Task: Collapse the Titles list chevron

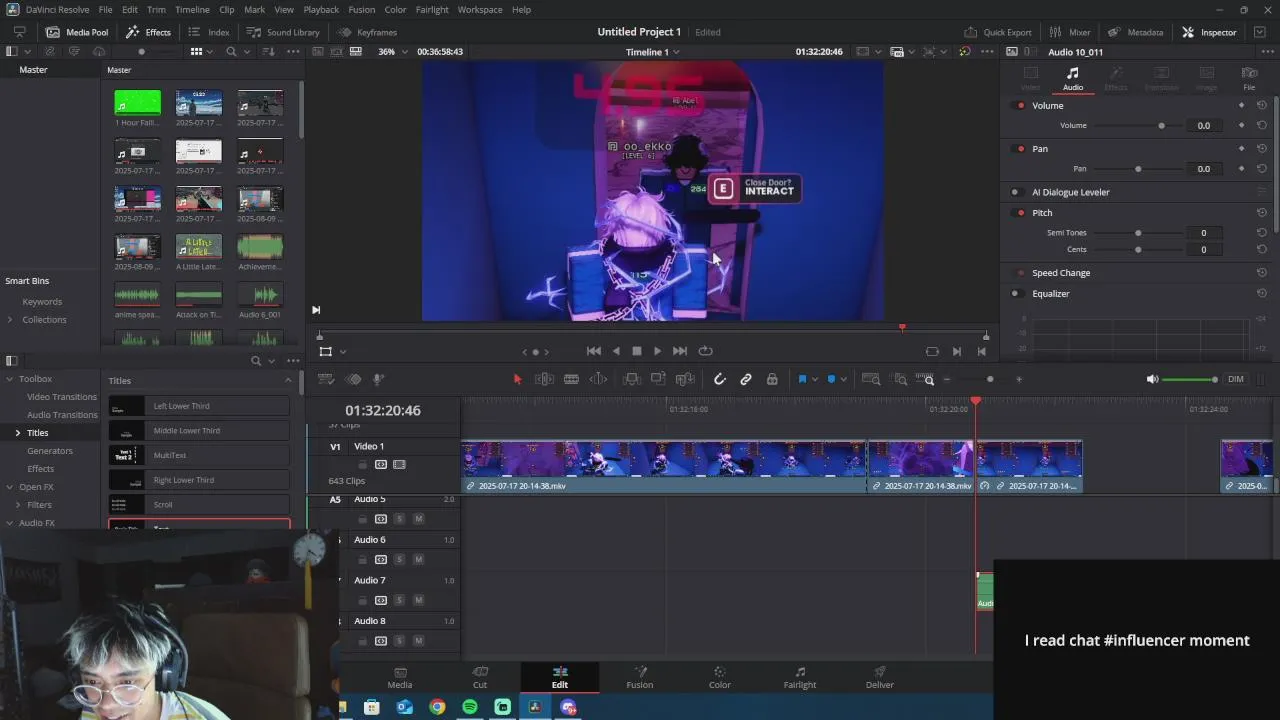Action: coord(288,380)
